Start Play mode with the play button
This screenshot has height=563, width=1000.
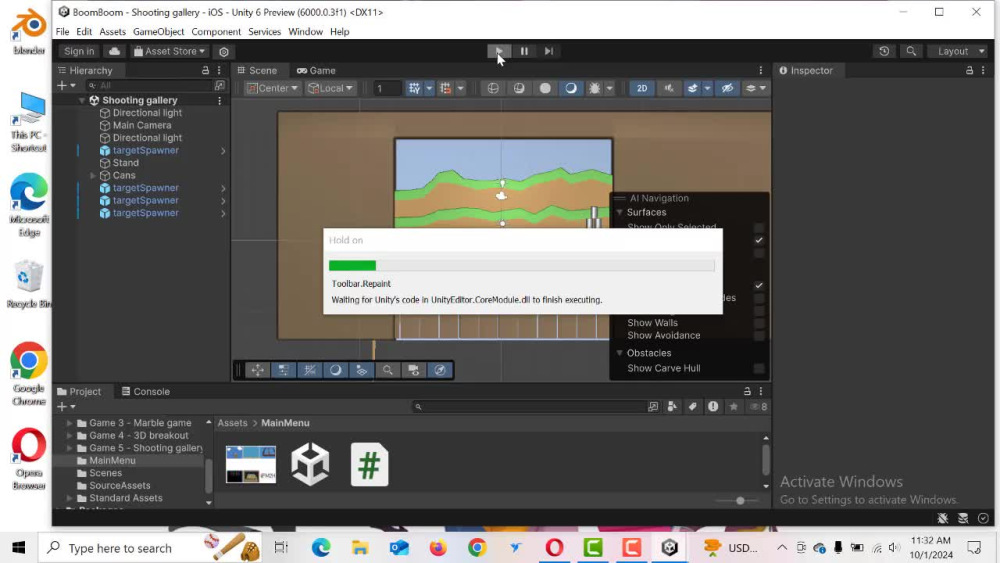(499, 51)
